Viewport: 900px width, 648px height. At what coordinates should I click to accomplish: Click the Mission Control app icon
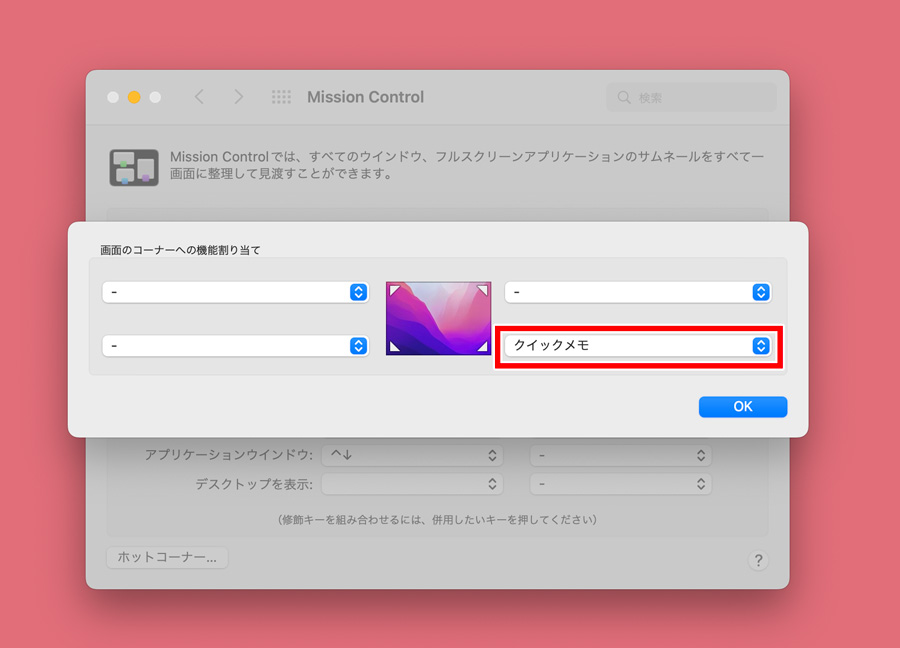(134, 168)
